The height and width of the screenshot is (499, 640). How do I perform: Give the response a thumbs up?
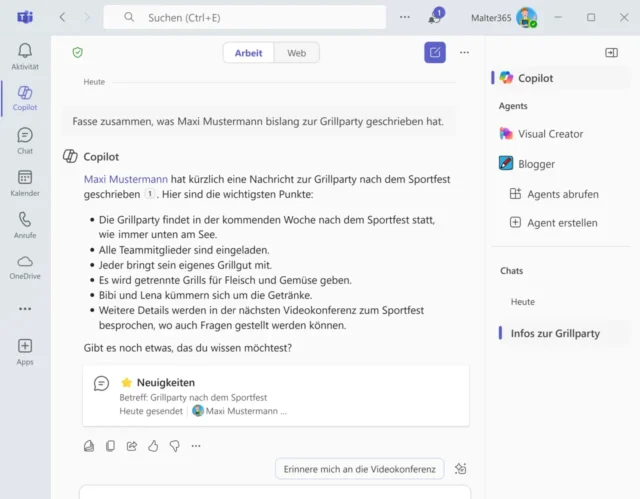[x=153, y=446]
